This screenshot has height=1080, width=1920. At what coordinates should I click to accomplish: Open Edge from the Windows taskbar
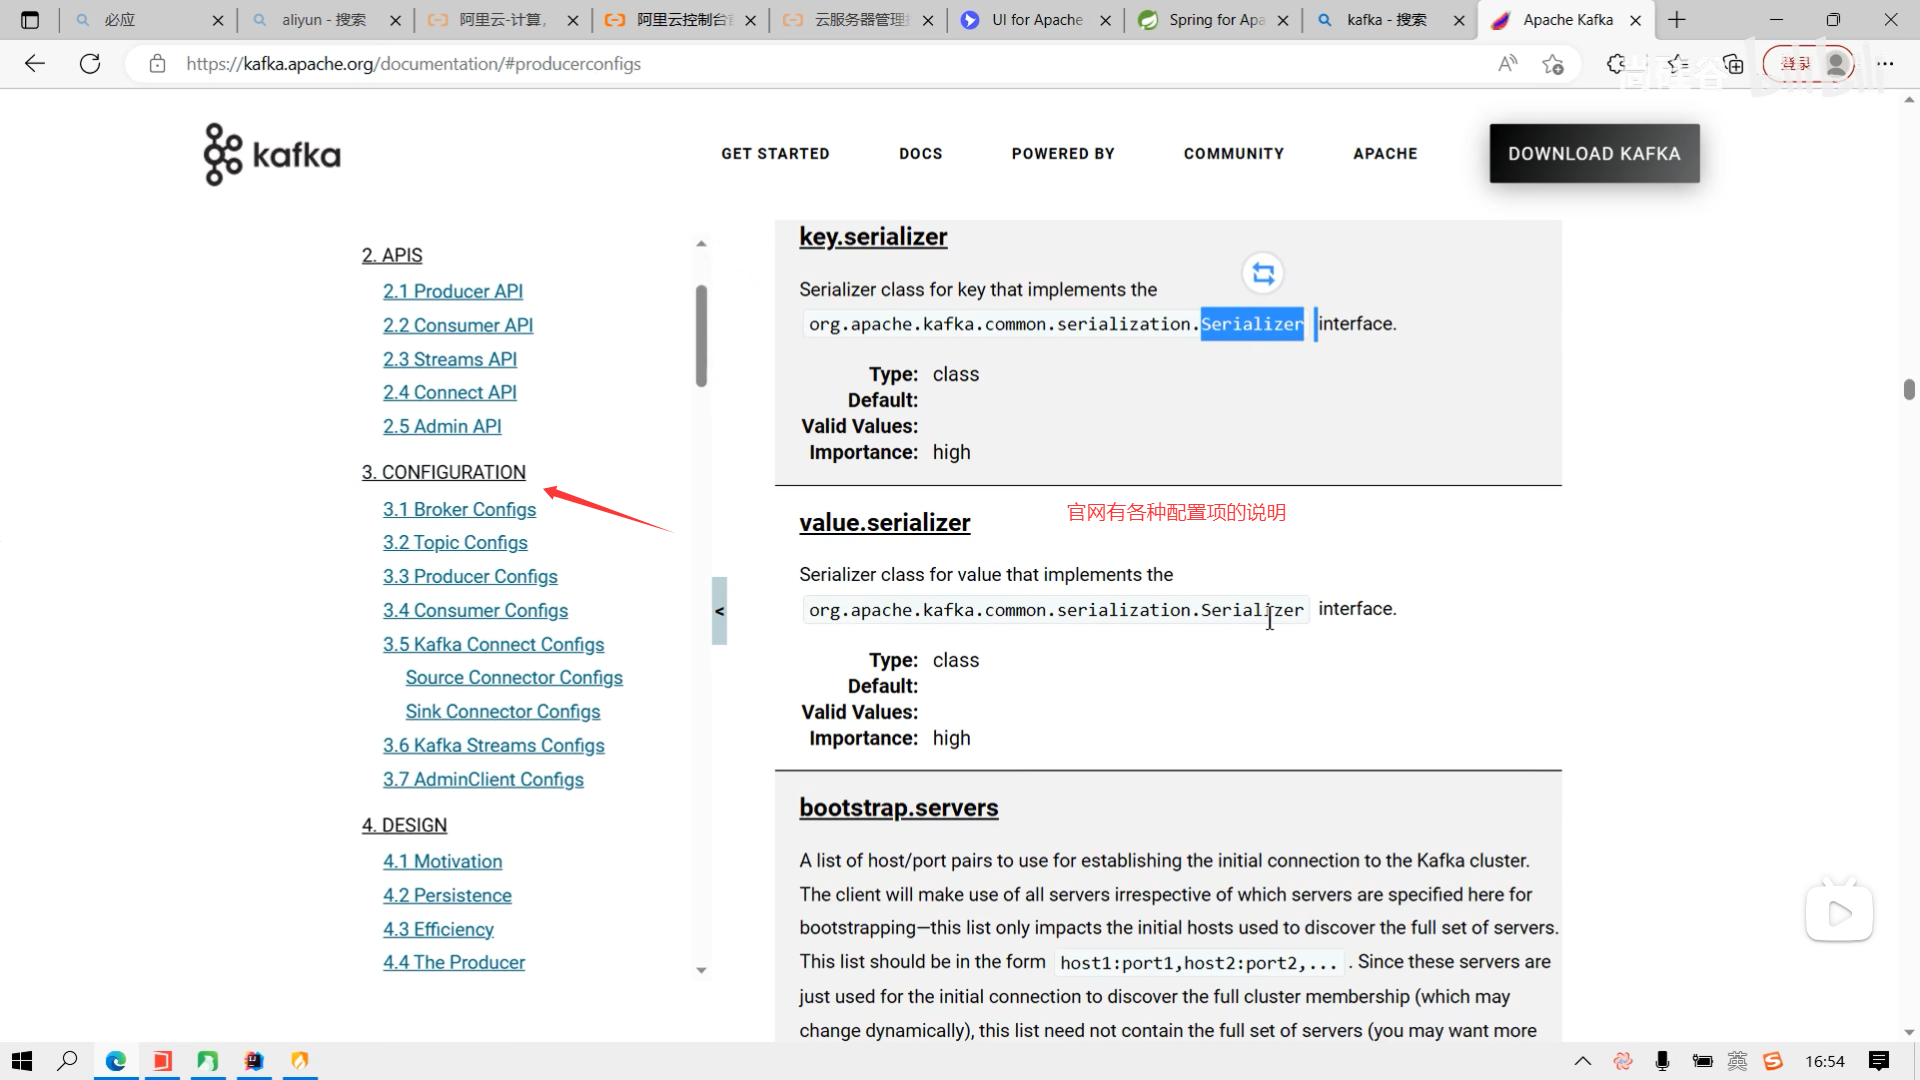coord(116,1061)
